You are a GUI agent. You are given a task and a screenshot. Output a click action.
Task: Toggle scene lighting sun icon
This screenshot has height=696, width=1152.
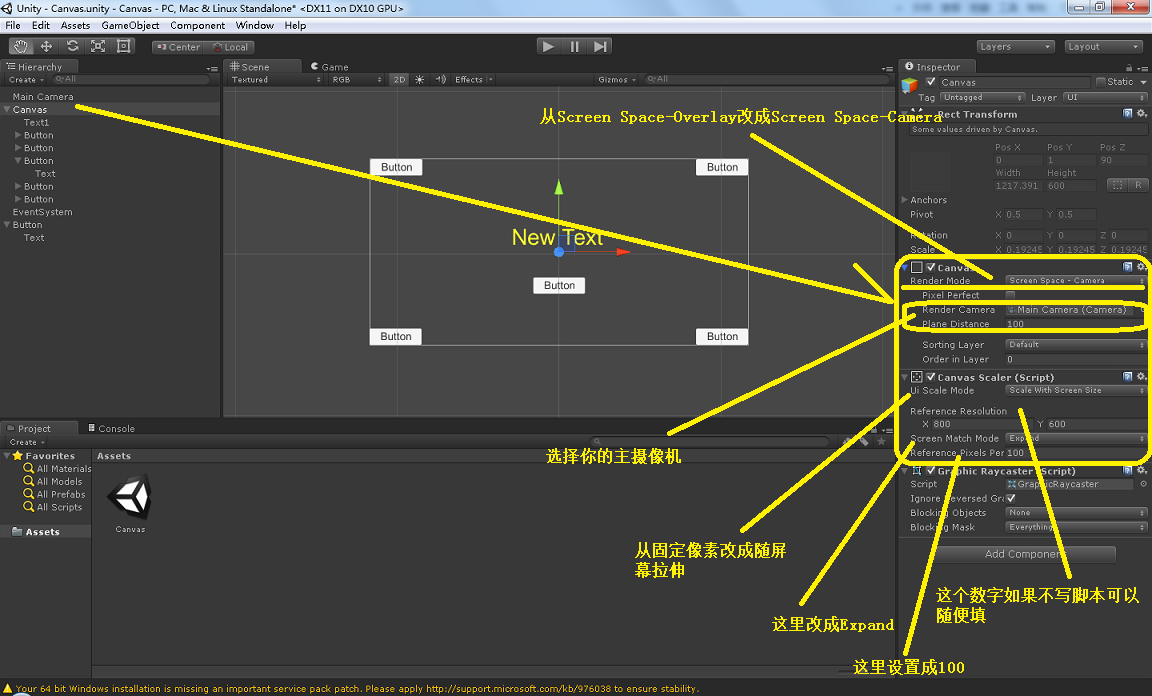click(x=420, y=79)
